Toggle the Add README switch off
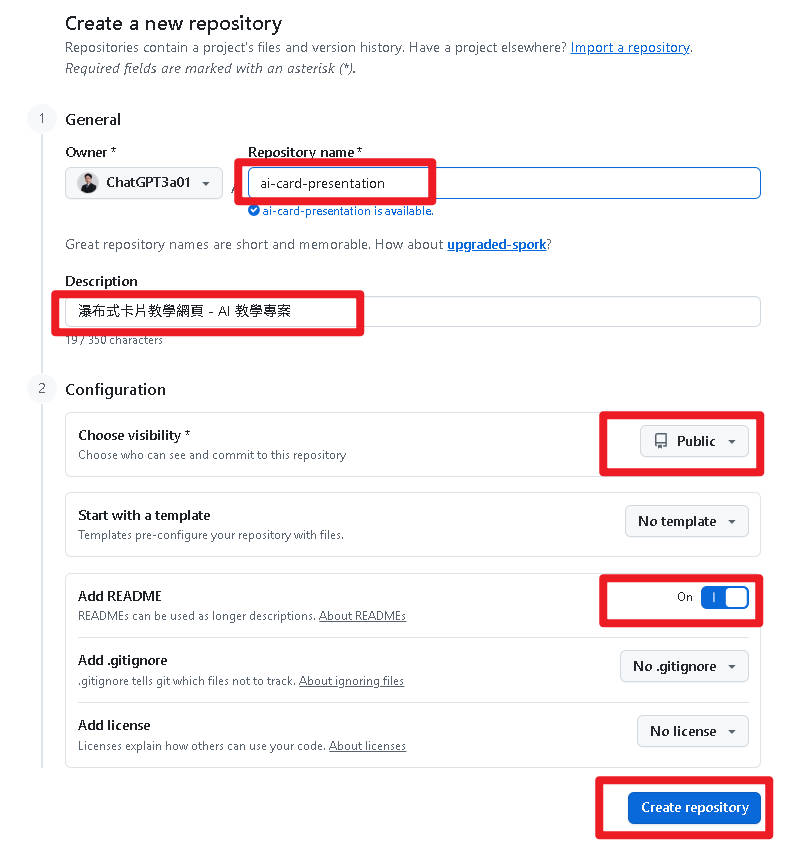The width and height of the screenshot is (809, 851). pyautogui.click(x=724, y=597)
